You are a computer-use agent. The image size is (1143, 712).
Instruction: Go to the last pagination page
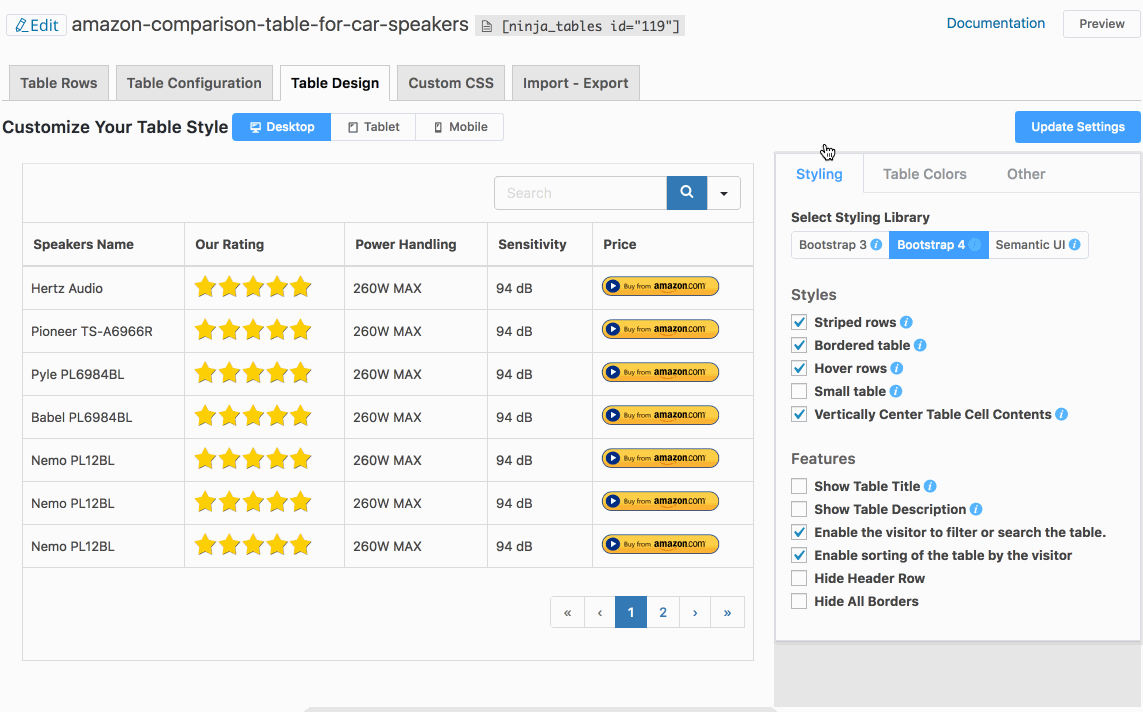727,613
